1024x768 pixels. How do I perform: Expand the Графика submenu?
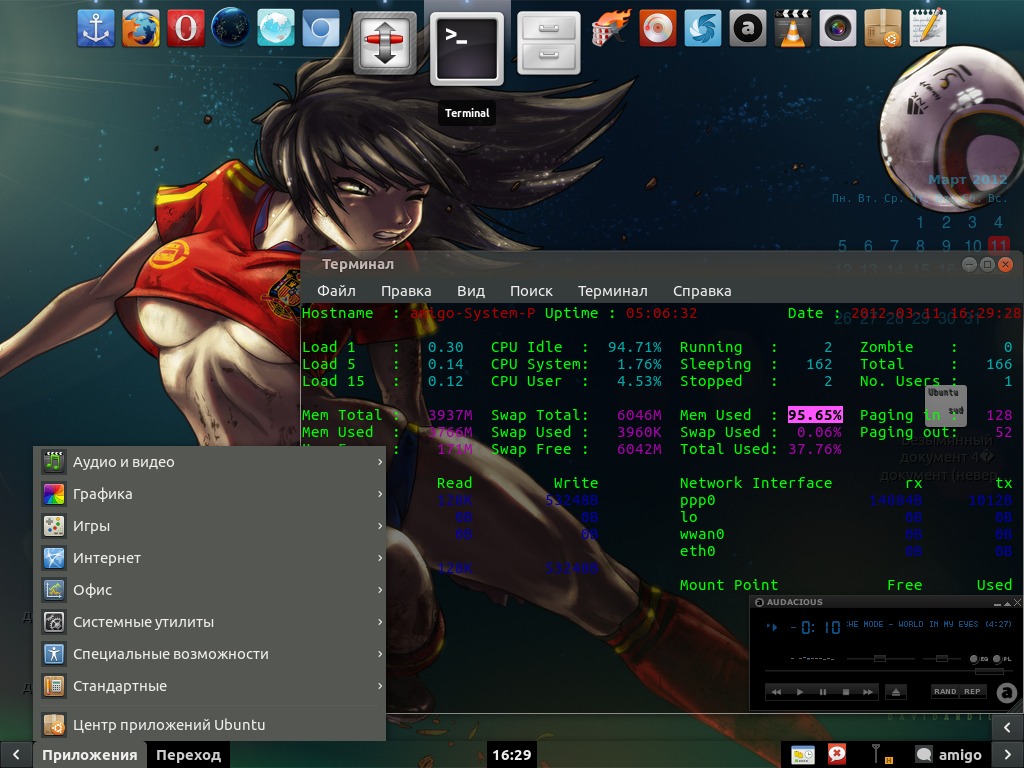[210, 494]
